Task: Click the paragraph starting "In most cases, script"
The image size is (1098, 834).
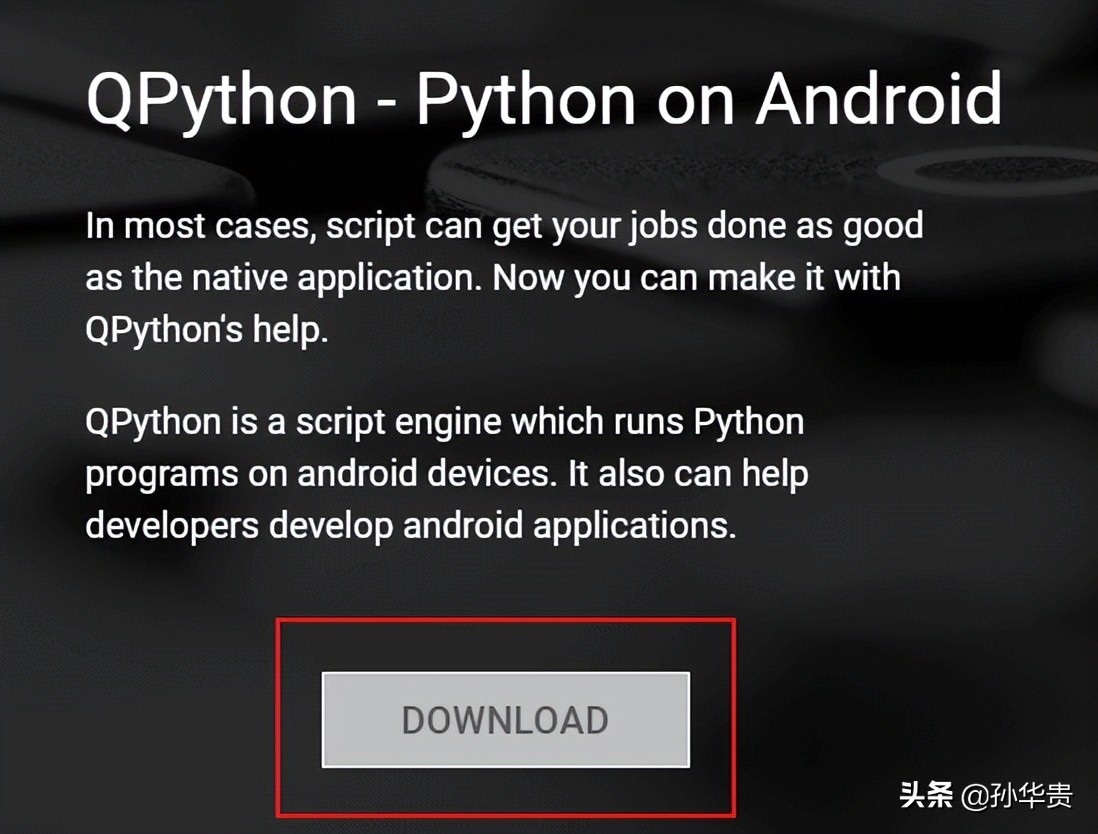Action: pos(504,278)
